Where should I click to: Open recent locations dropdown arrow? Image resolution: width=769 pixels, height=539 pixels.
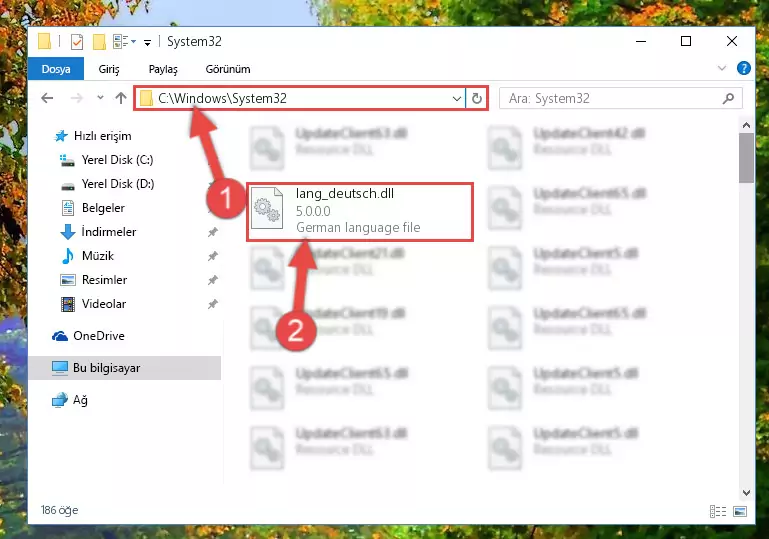[x=101, y=98]
